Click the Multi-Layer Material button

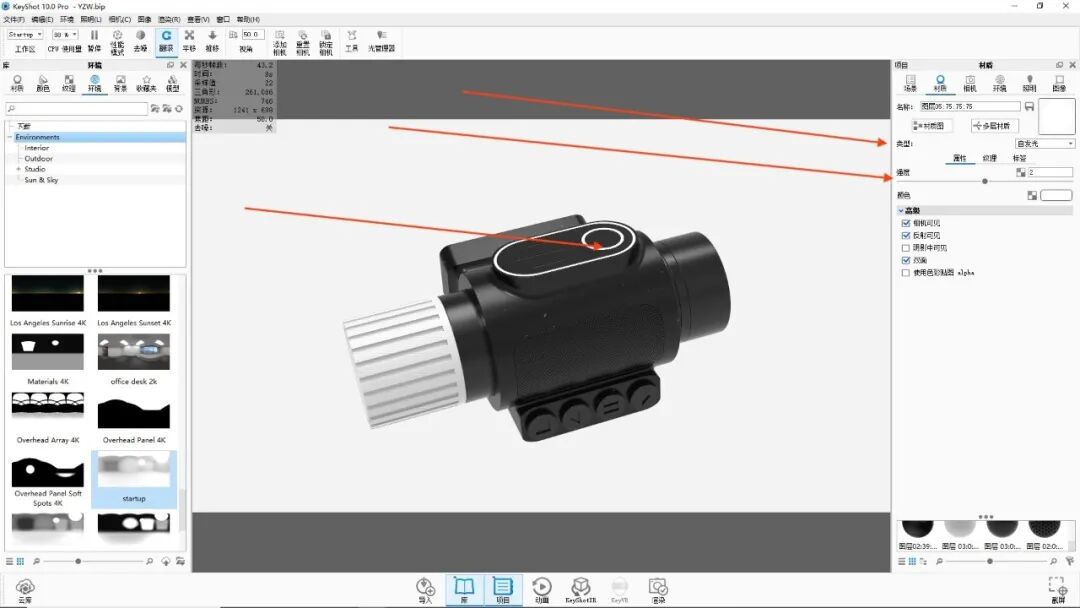click(995, 125)
